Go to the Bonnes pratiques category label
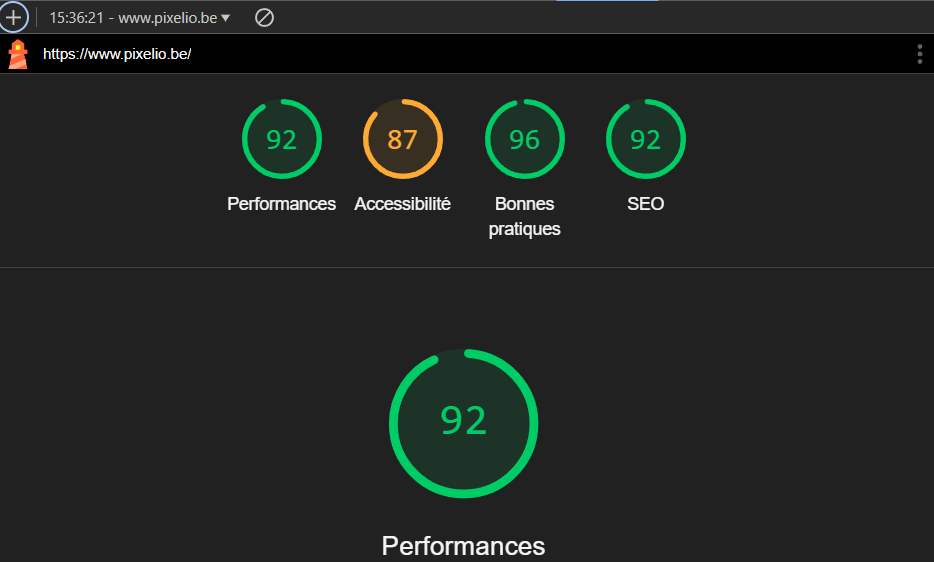The image size is (934, 562). (524, 216)
